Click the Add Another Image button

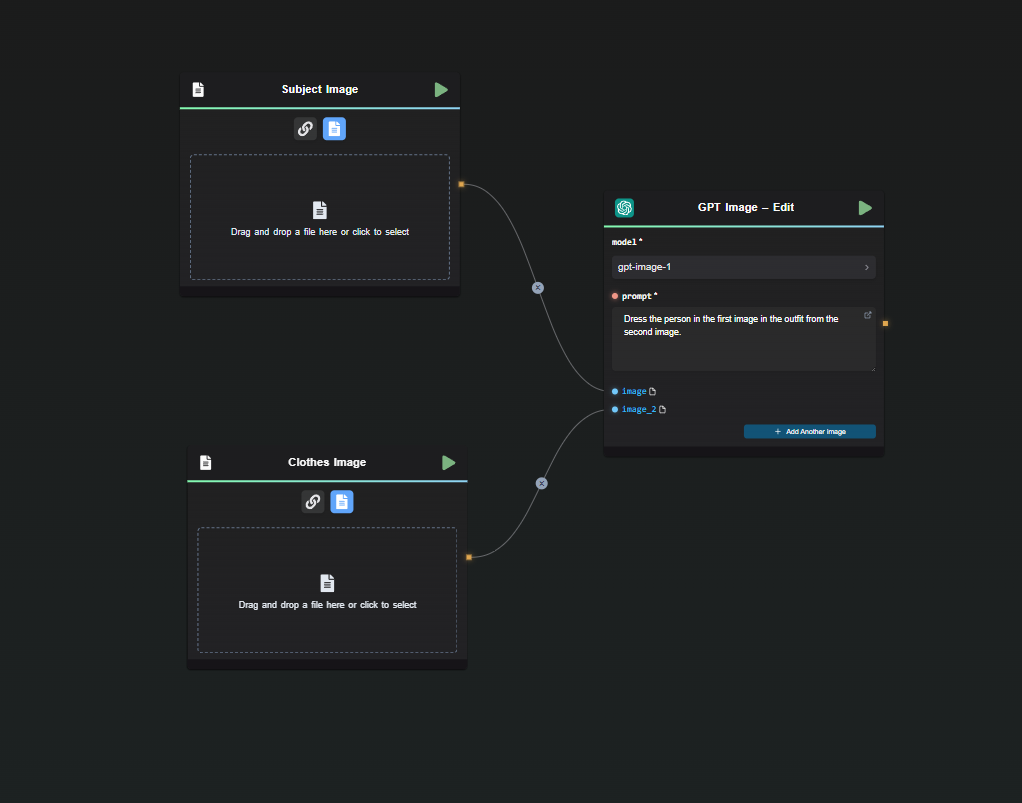coord(810,431)
